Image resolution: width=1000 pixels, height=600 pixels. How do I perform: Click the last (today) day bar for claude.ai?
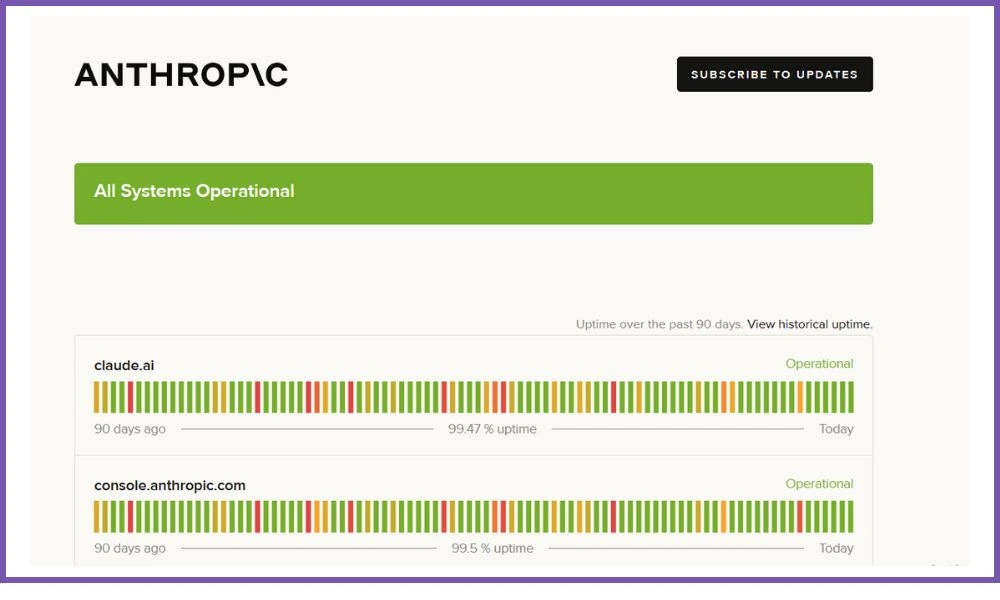point(850,397)
